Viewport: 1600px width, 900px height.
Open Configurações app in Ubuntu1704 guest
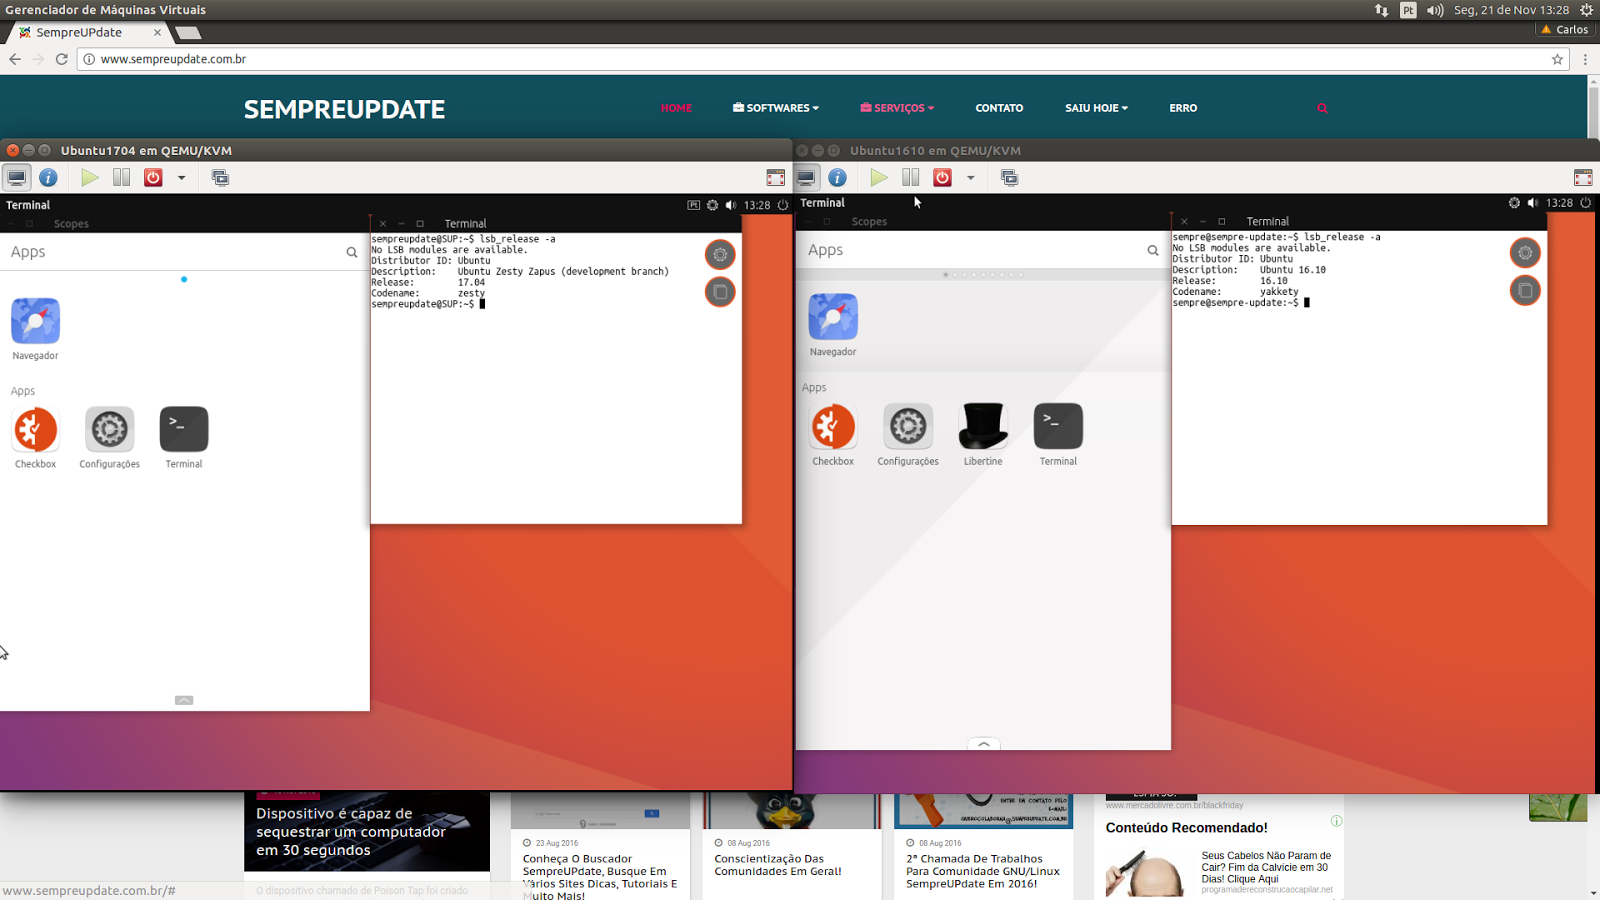click(x=110, y=430)
